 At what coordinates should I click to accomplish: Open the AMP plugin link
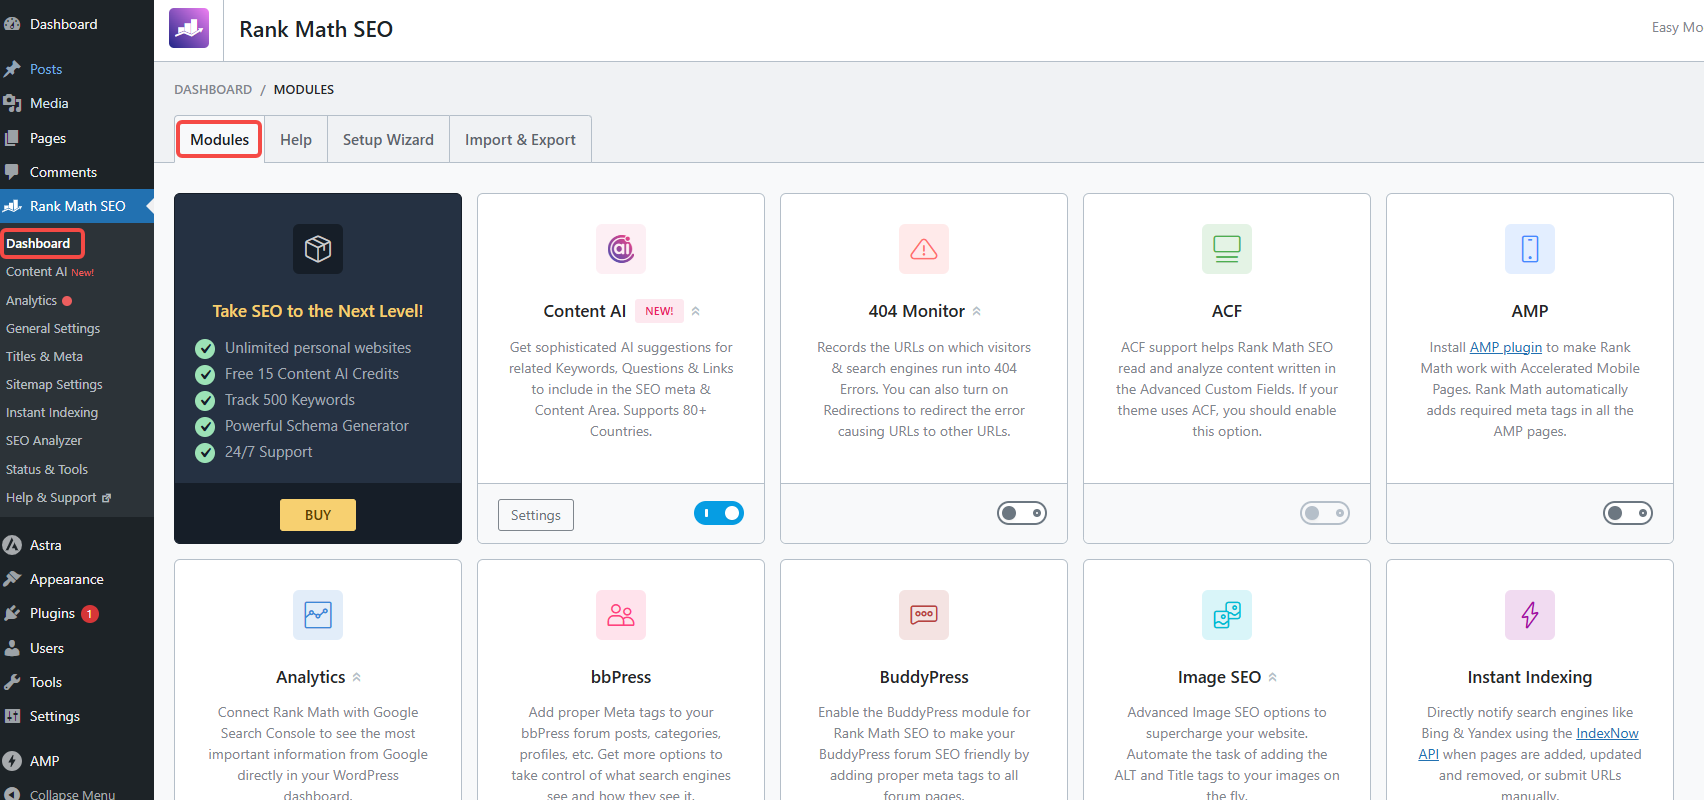tap(1505, 347)
